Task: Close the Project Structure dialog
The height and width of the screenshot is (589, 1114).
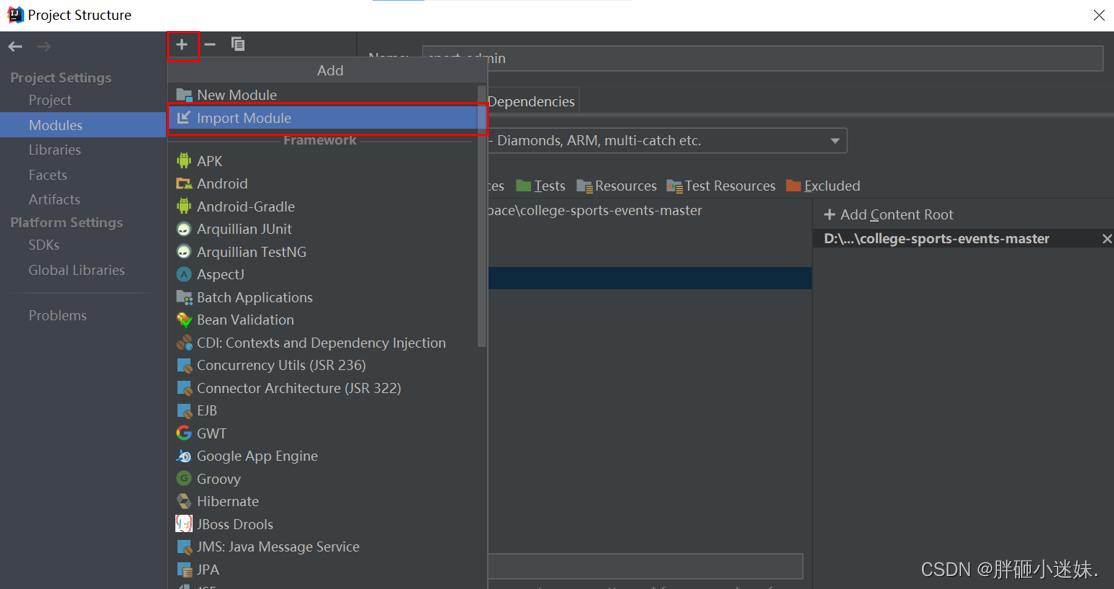Action: click(1098, 16)
